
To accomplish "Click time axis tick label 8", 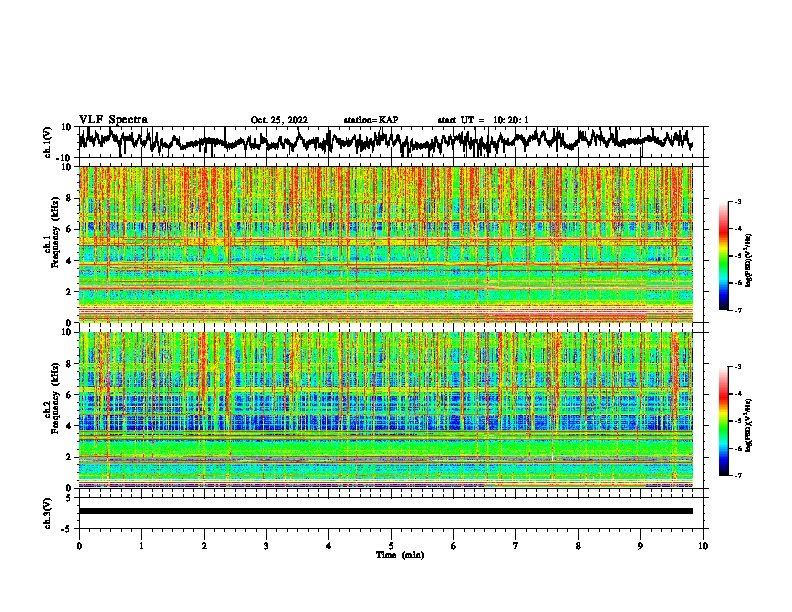I will tap(578, 546).
